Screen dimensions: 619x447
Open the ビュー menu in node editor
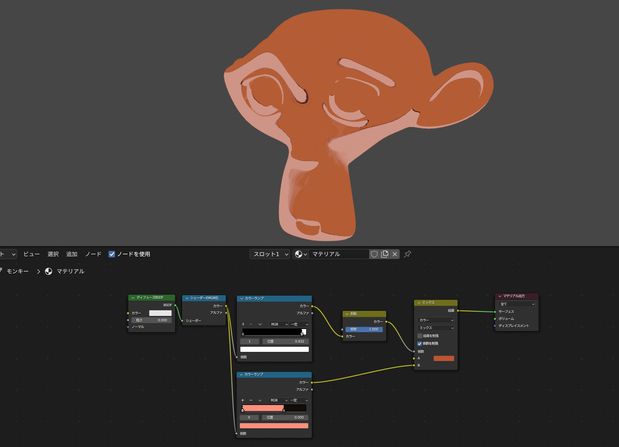click(x=31, y=254)
